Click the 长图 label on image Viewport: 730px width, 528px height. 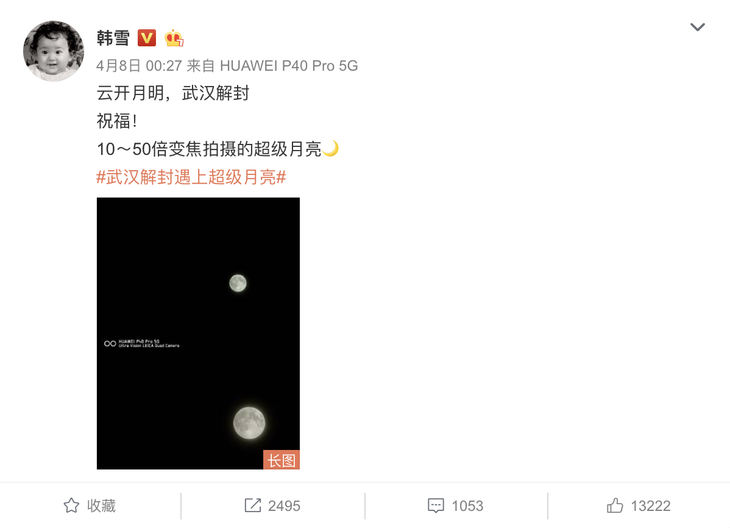[281, 460]
